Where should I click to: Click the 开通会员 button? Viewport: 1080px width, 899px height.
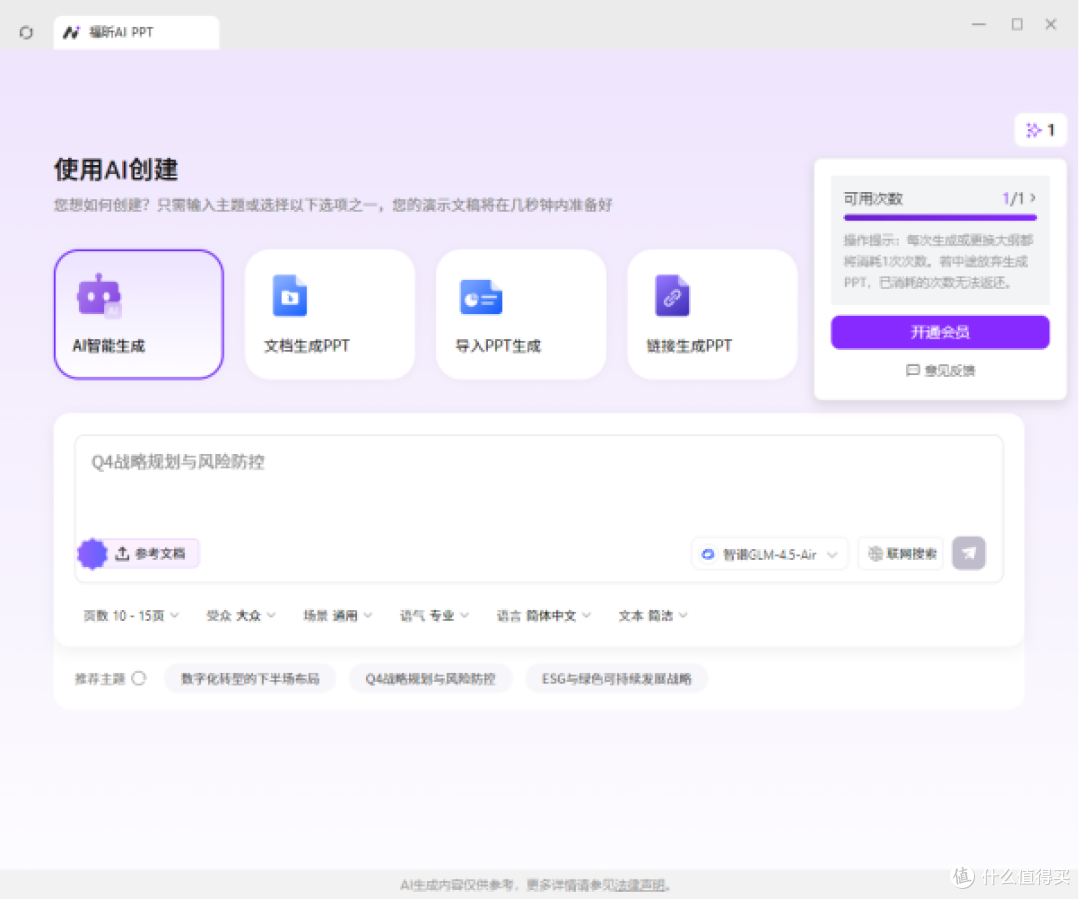point(940,333)
